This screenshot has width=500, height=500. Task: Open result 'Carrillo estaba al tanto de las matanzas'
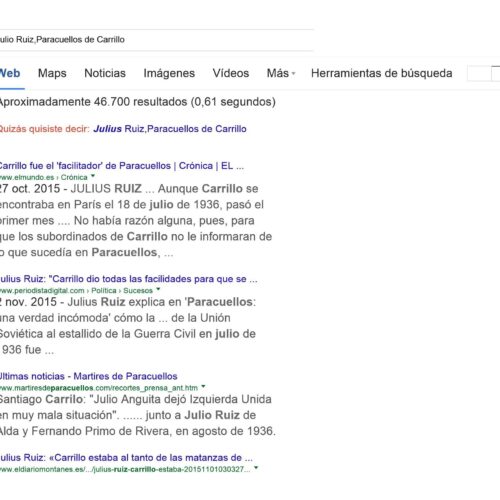tap(126, 457)
